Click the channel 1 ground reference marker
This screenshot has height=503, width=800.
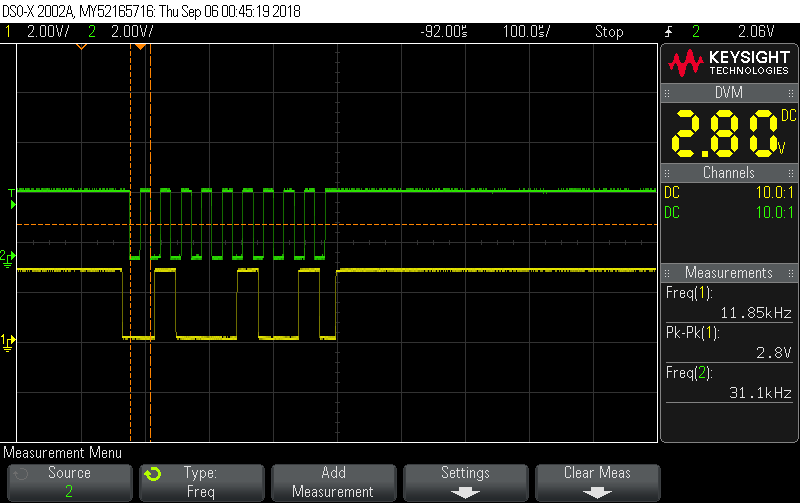click(x=8, y=342)
